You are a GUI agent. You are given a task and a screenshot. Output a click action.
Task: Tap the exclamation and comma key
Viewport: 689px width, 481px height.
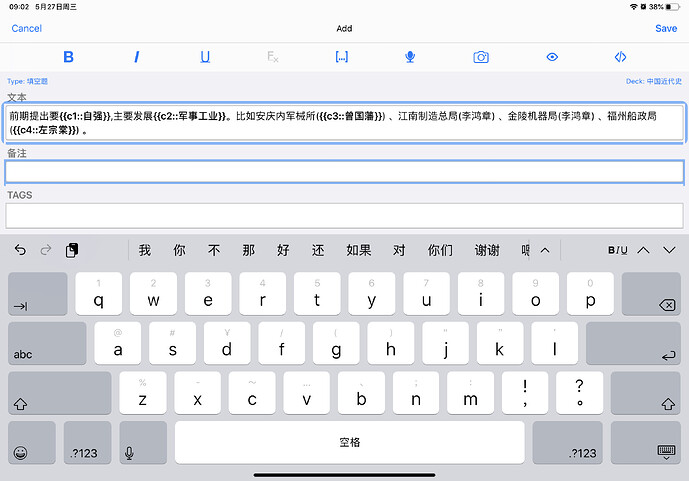pos(525,393)
